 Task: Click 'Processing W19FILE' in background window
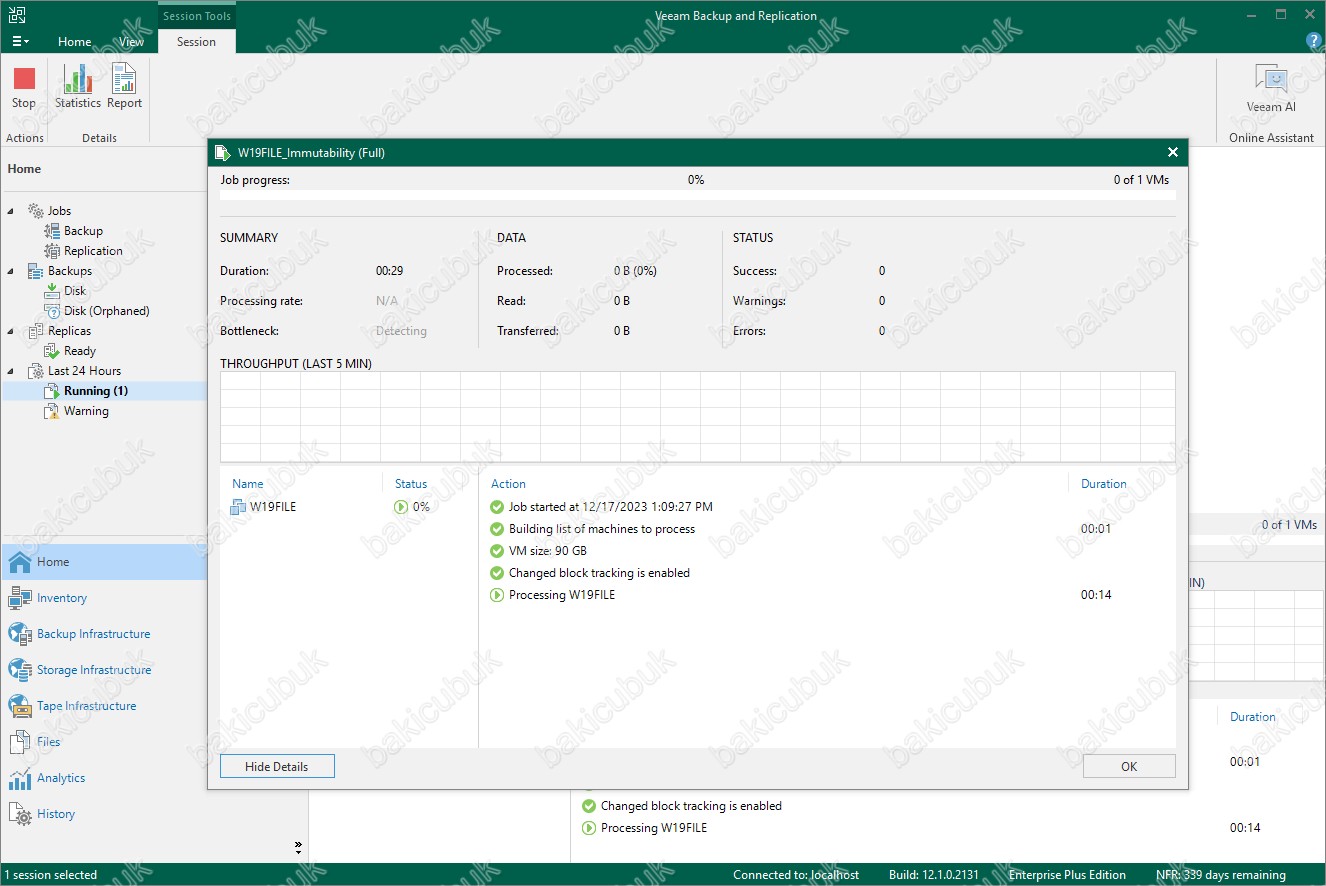tap(653, 828)
